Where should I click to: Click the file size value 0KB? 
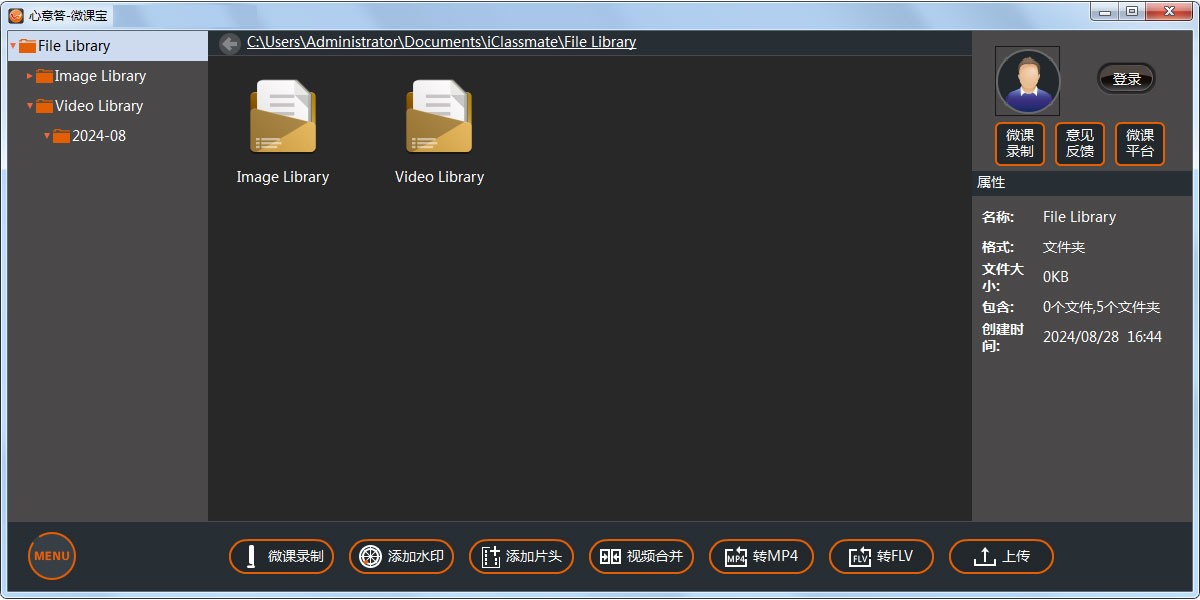coord(1056,277)
